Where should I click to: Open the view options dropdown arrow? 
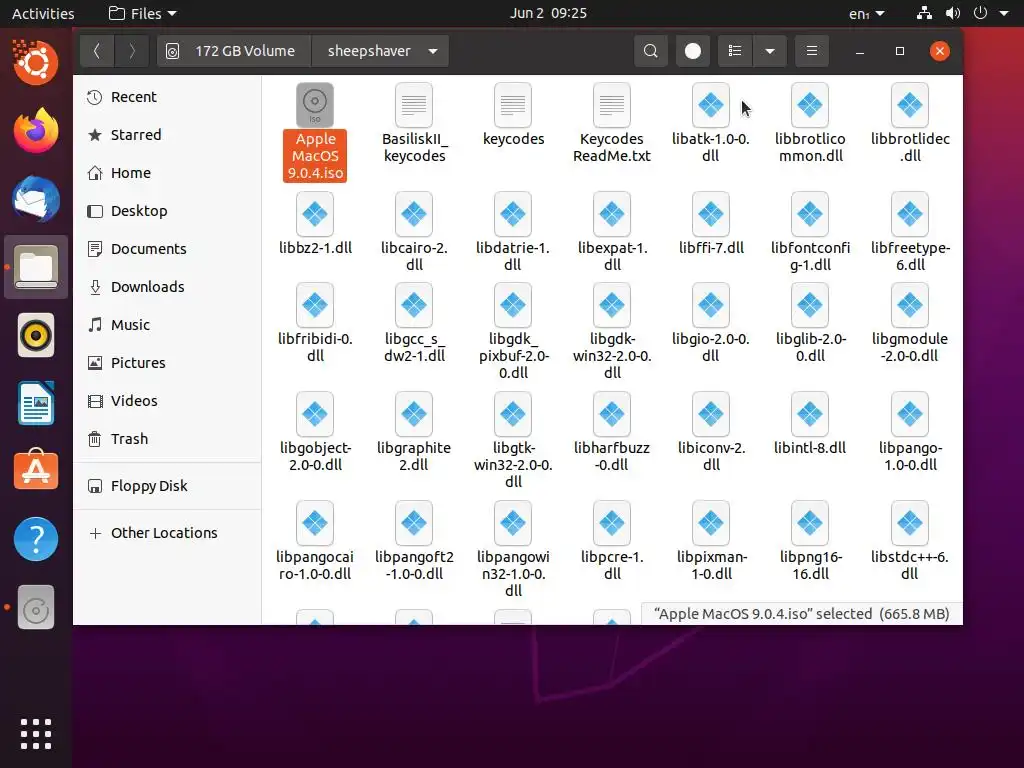coord(770,51)
